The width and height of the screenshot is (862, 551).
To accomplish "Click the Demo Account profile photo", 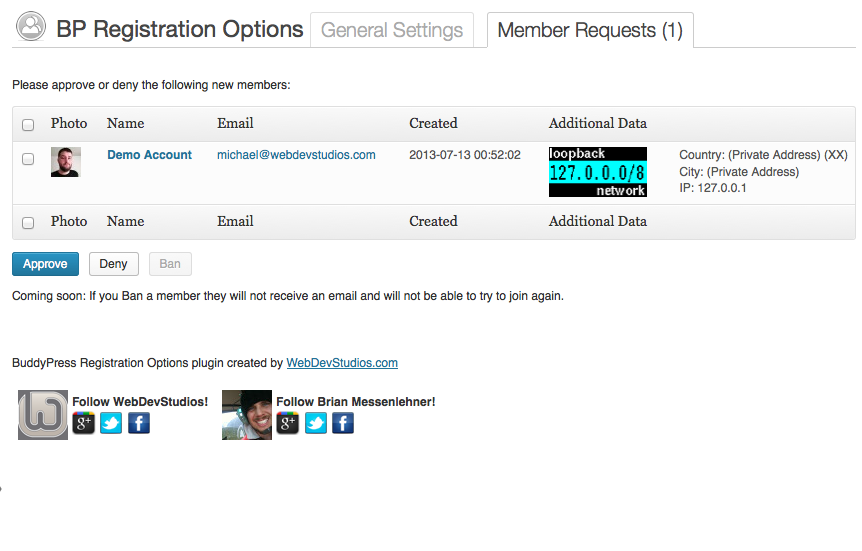I will tap(66, 162).
